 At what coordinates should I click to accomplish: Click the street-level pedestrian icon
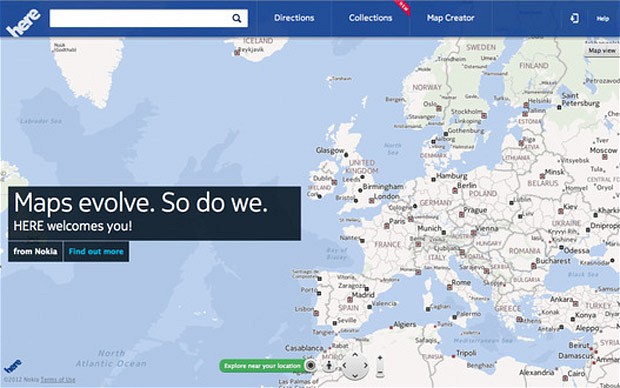pos(329,365)
